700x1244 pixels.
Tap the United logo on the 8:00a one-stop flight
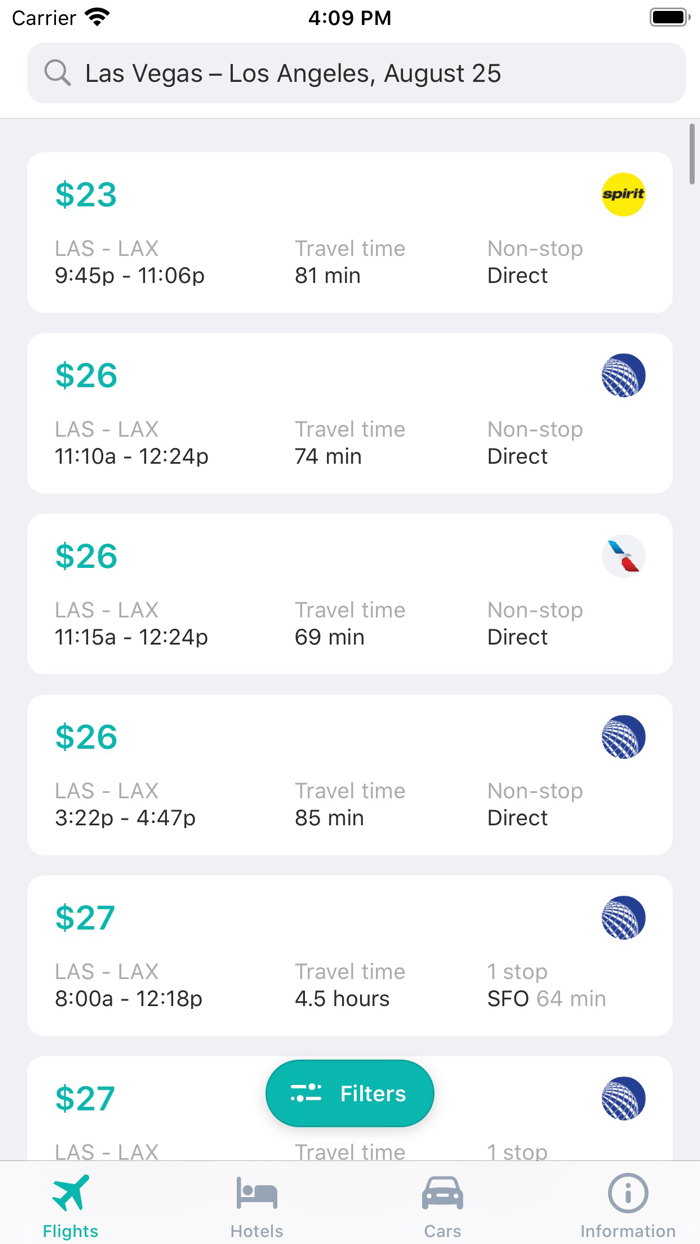(623, 917)
